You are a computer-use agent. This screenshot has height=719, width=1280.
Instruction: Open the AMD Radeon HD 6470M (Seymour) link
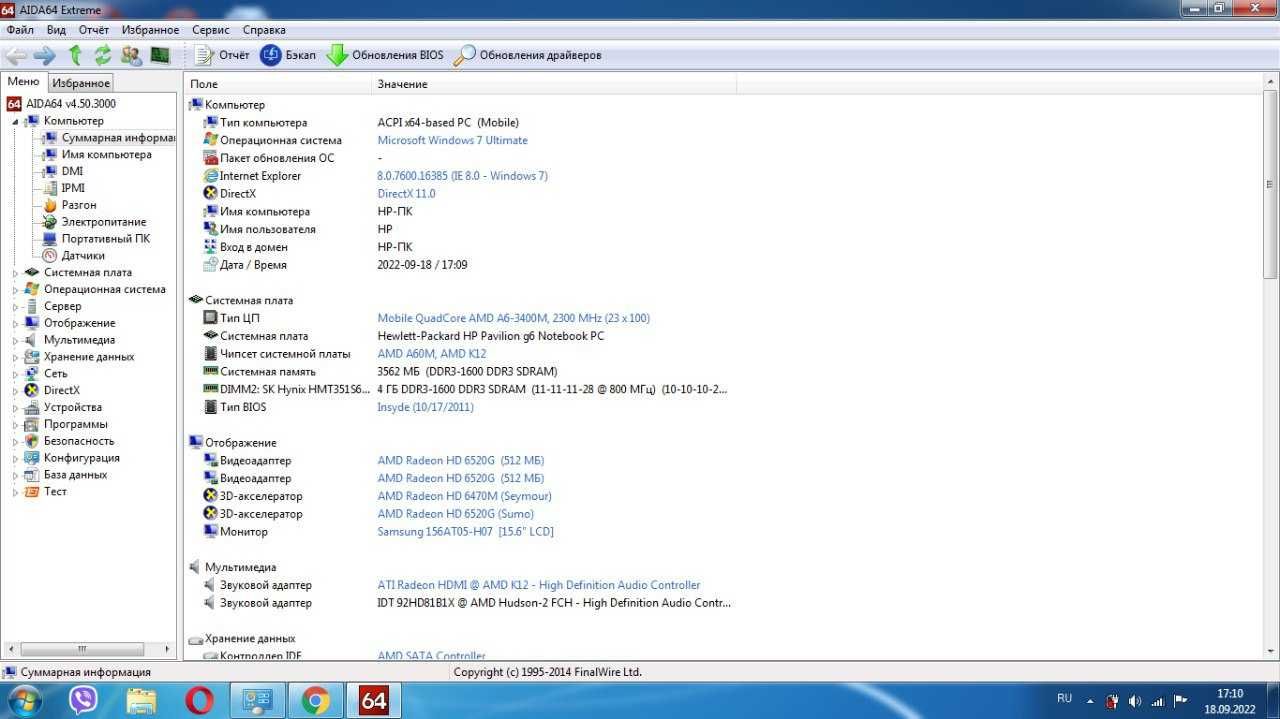(464, 496)
